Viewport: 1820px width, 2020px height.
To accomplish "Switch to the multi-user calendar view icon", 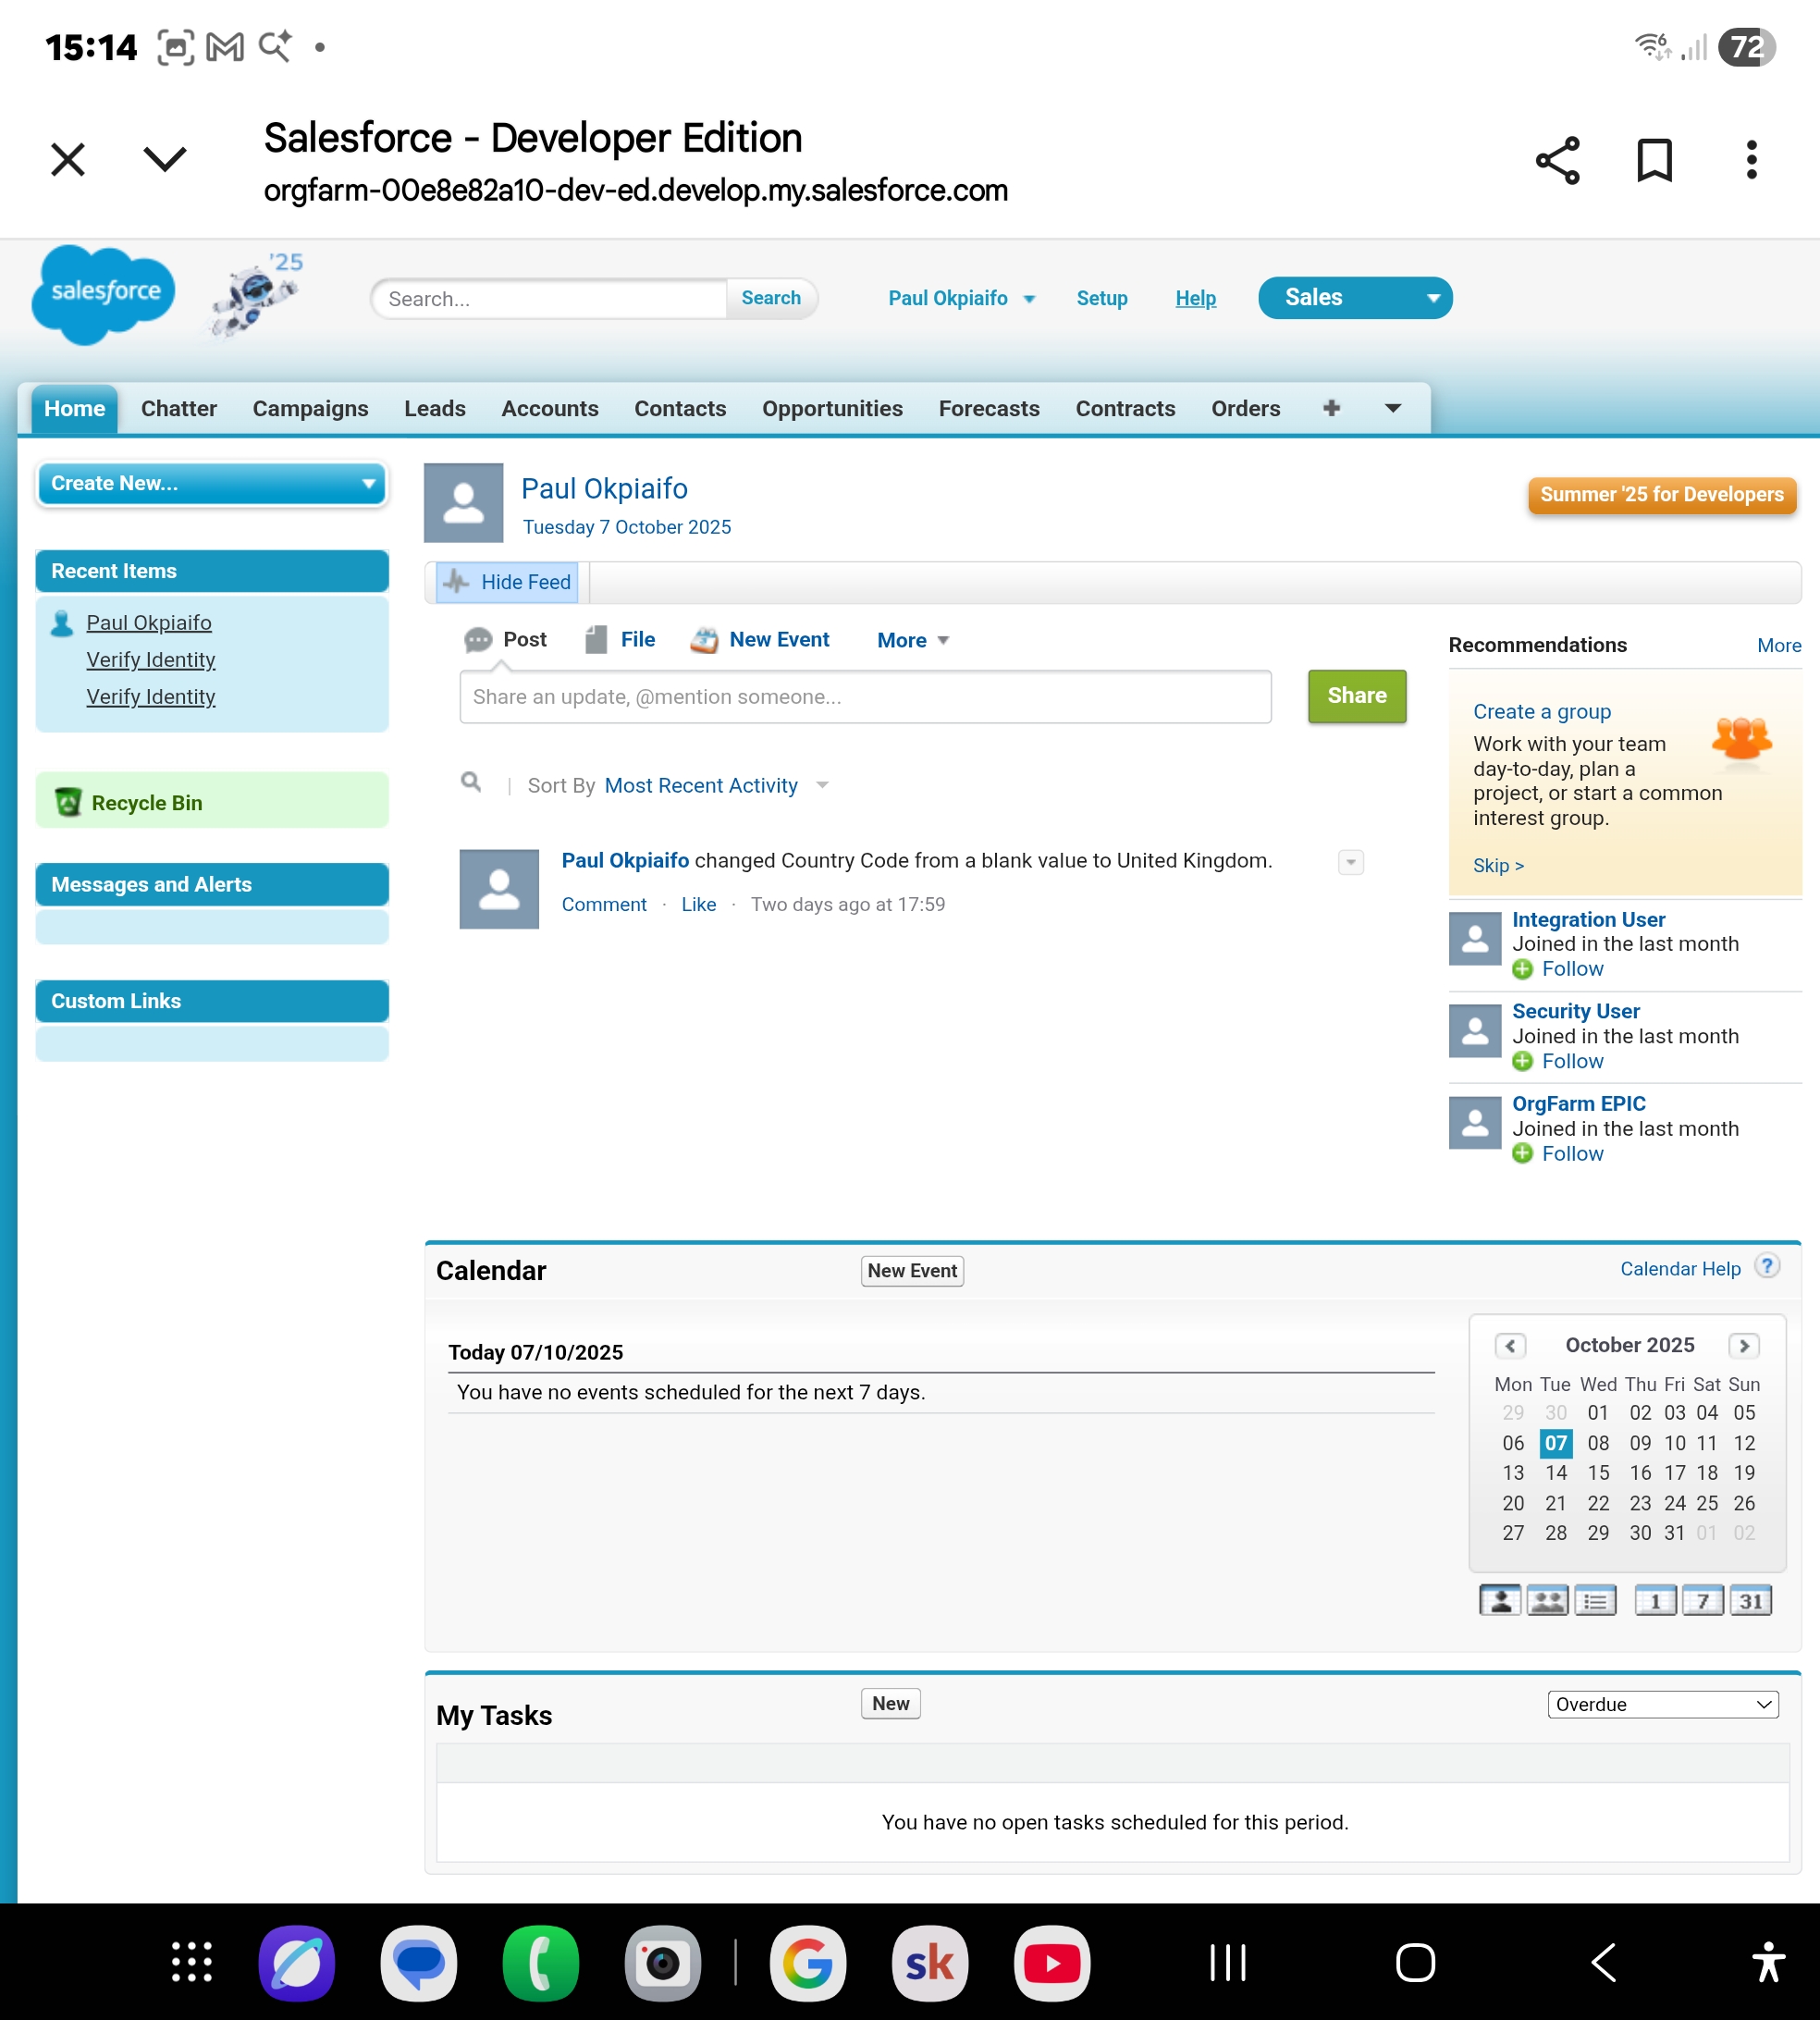I will pyautogui.click(x=1546, y=1600).
